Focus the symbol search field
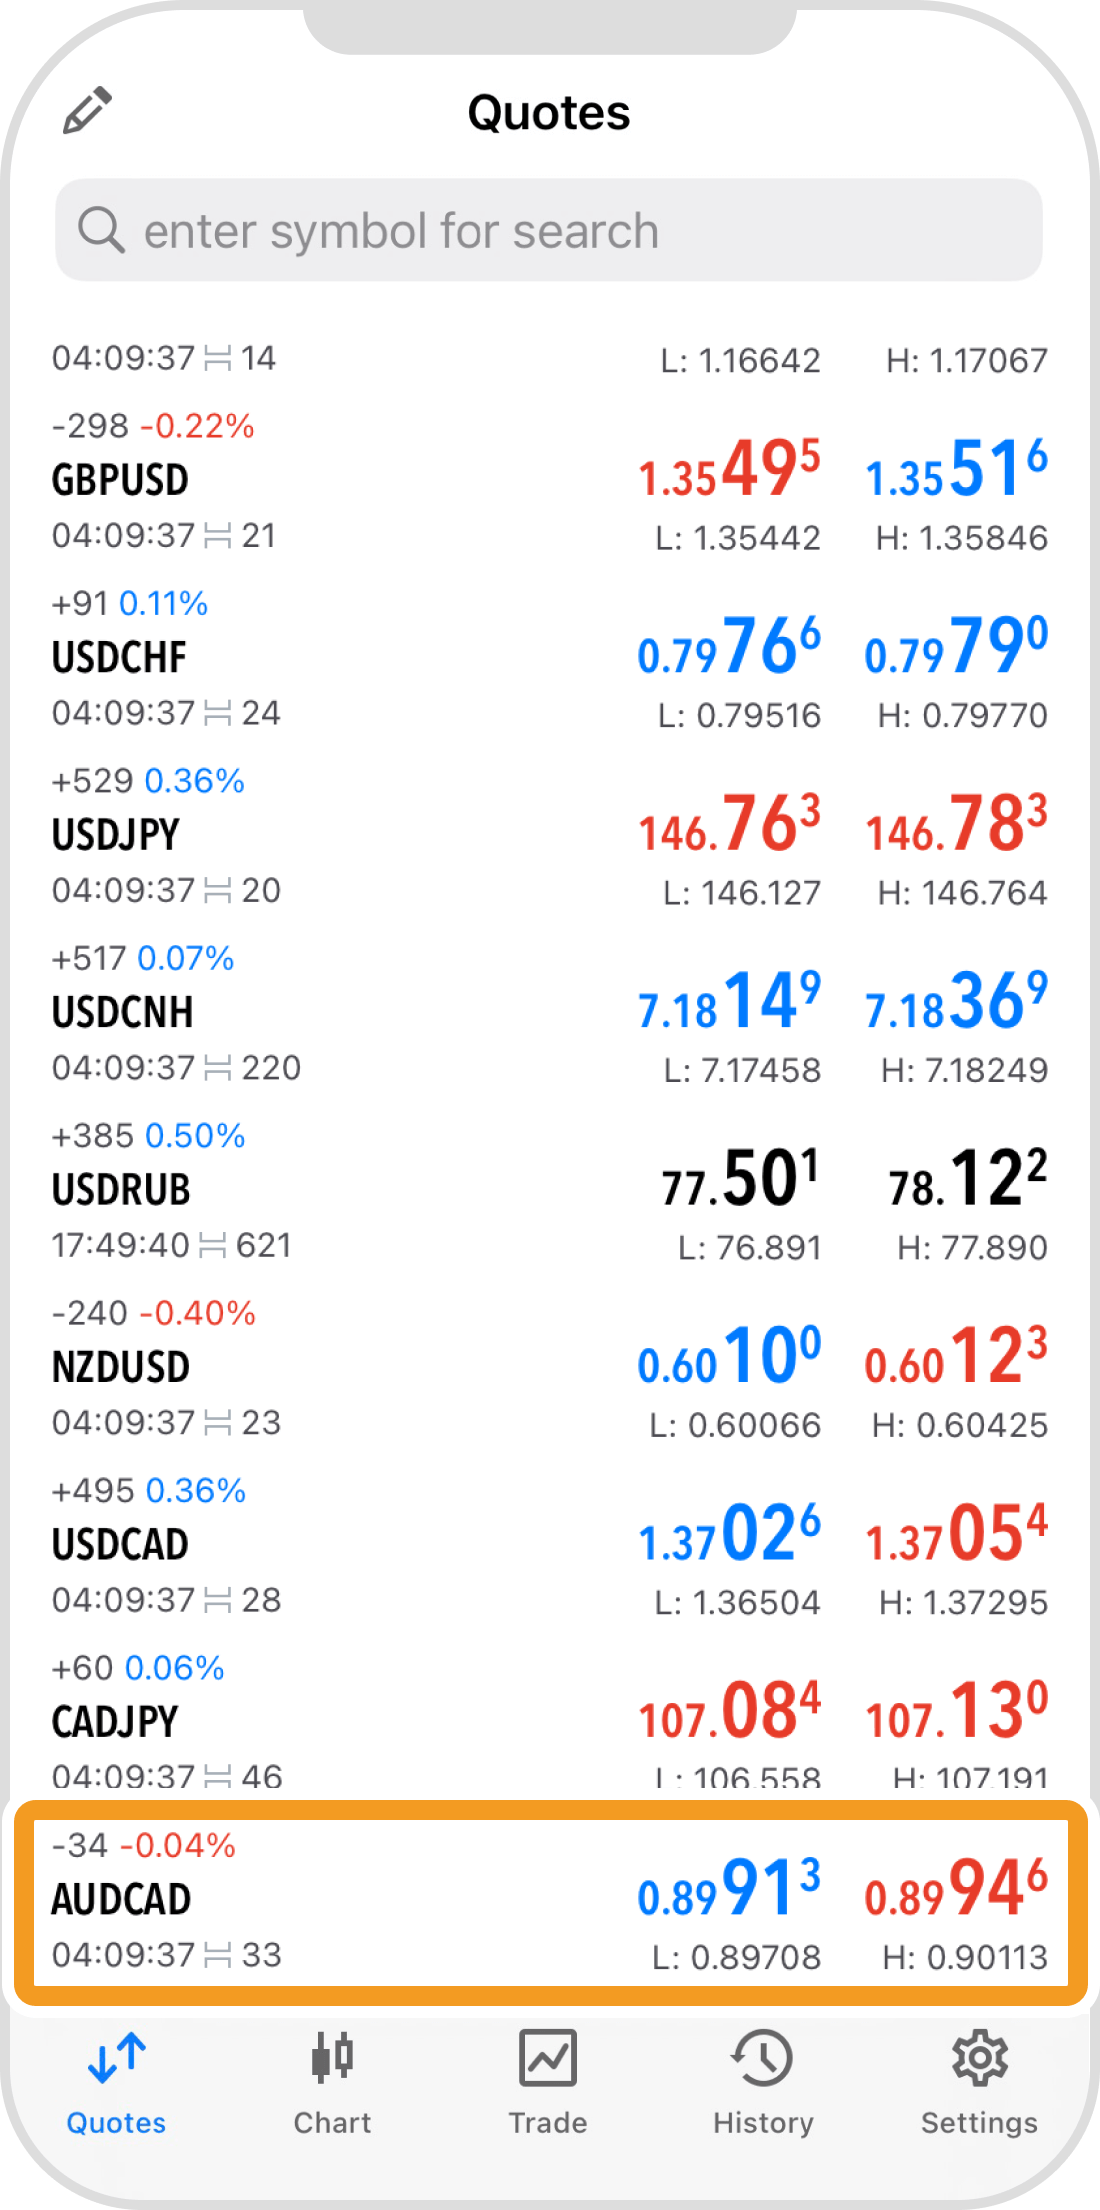 [x=549, y=230]
